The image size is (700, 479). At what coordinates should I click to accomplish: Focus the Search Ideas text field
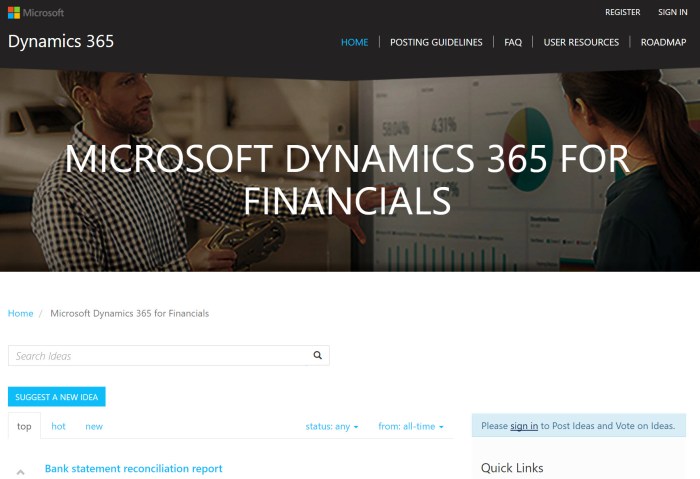coord(160,355)
